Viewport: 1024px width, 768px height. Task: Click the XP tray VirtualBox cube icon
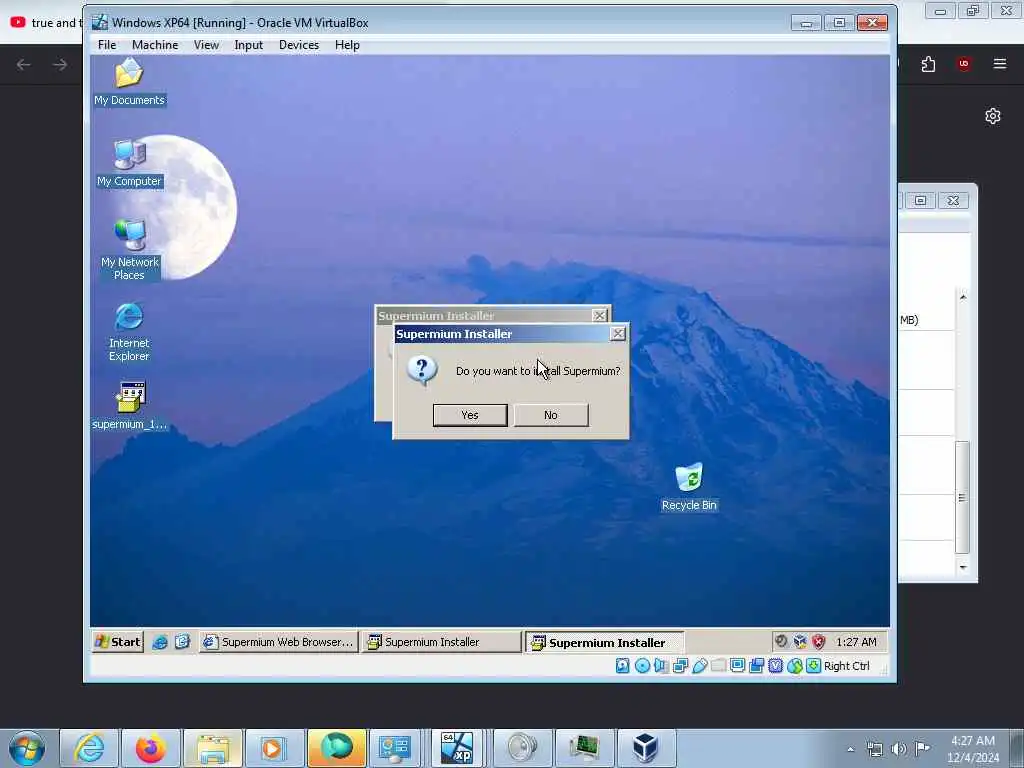coord(800,642)
